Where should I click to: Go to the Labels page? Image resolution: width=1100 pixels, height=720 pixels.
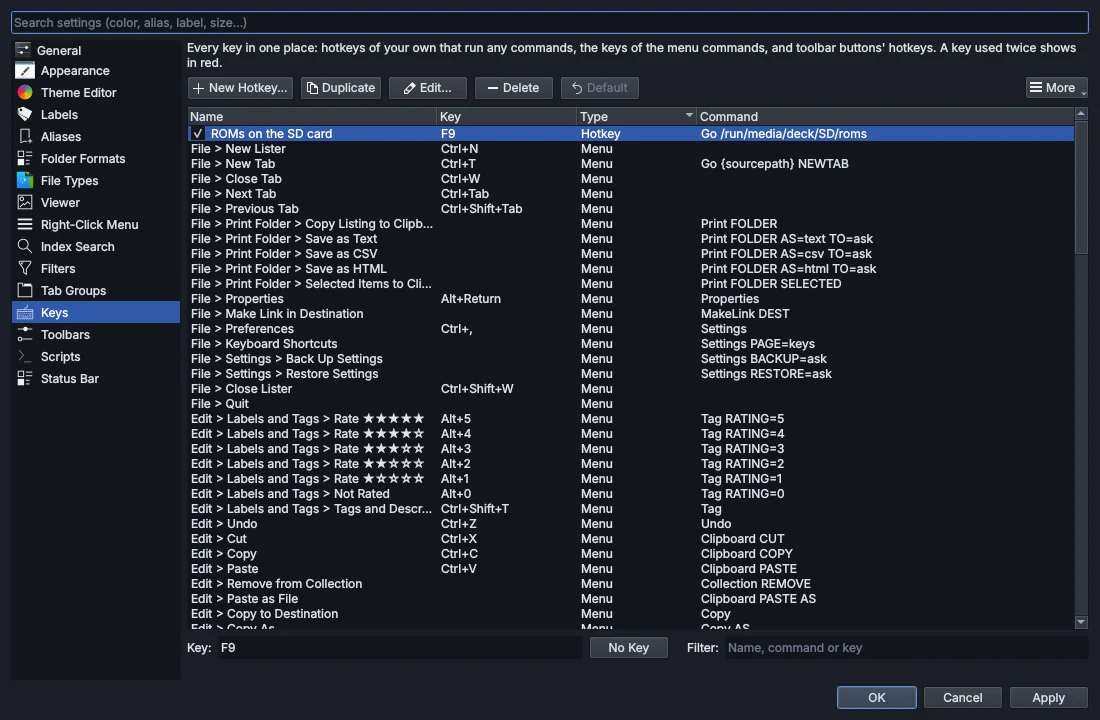click(x=96, y=114)
